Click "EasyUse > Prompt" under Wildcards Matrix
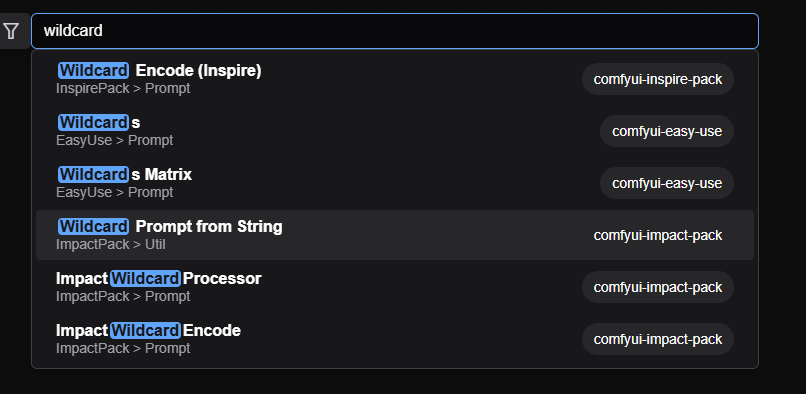806x394 pixels. (x=115, y=192)
